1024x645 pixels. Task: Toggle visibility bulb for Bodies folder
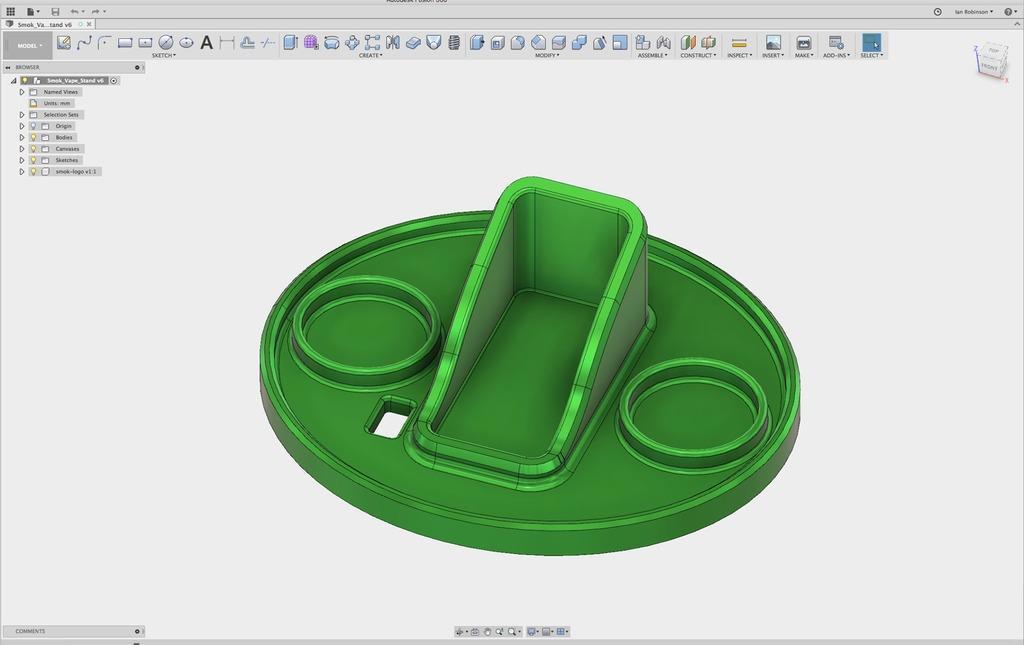(x=33, y=138)
